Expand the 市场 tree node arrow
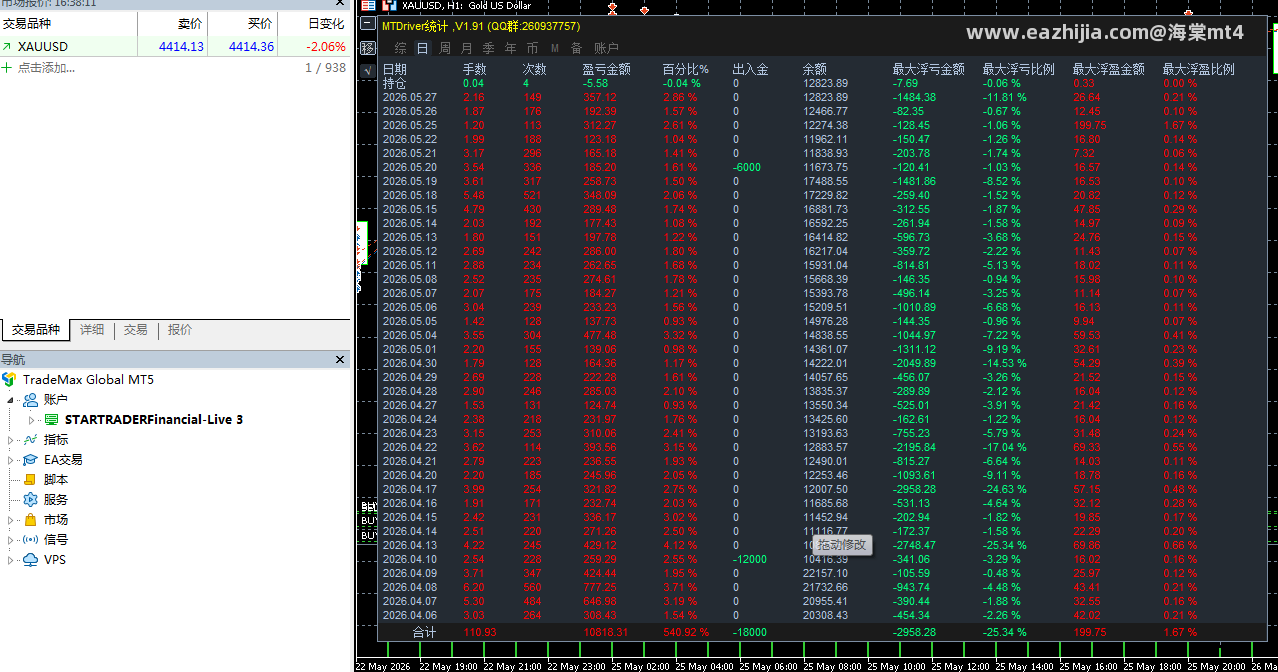 pos(11,519)
